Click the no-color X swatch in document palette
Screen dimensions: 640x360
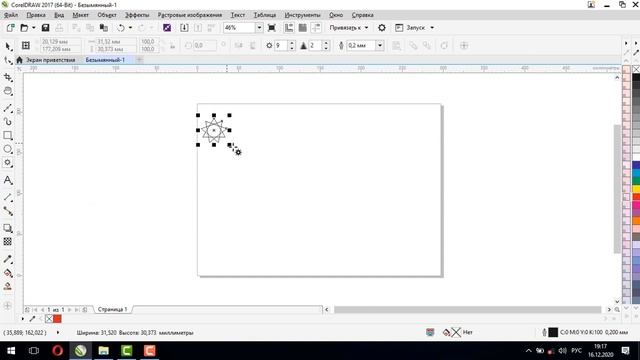pyautogui.click(x=49, y=318)
